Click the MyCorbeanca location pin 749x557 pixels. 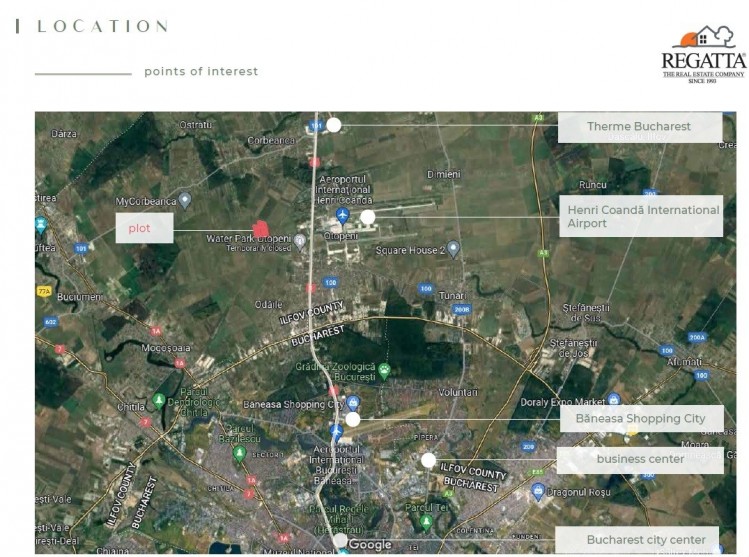click(x=185, y=200)
